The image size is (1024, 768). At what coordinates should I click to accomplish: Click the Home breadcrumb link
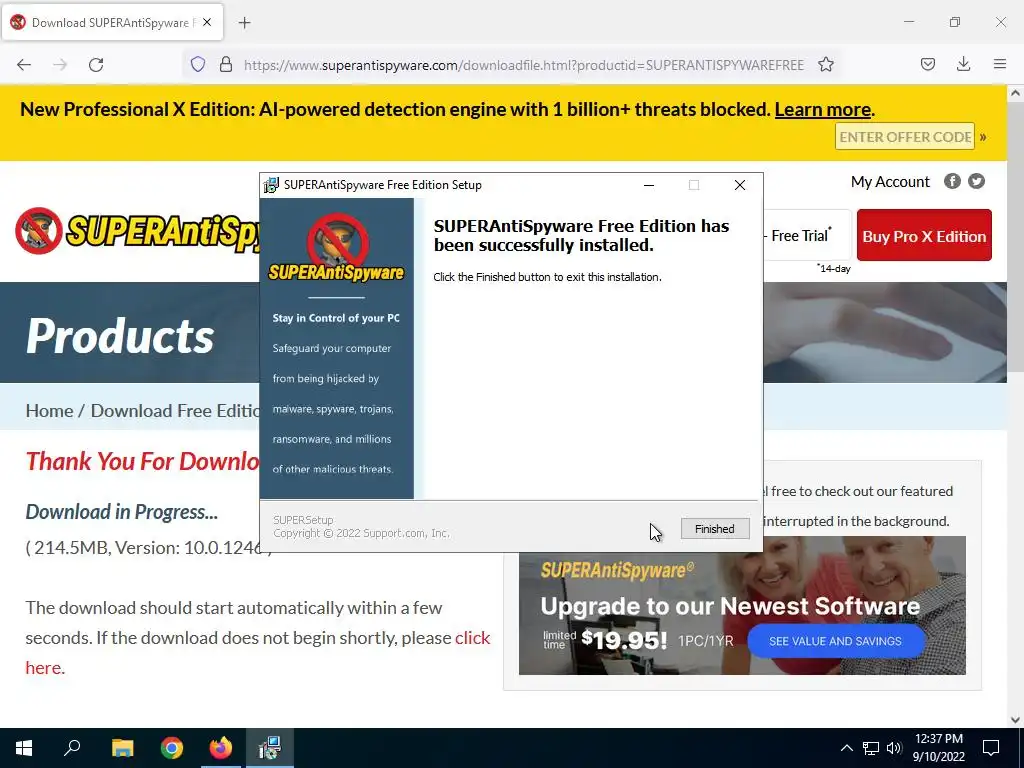(x=49, y=411)
